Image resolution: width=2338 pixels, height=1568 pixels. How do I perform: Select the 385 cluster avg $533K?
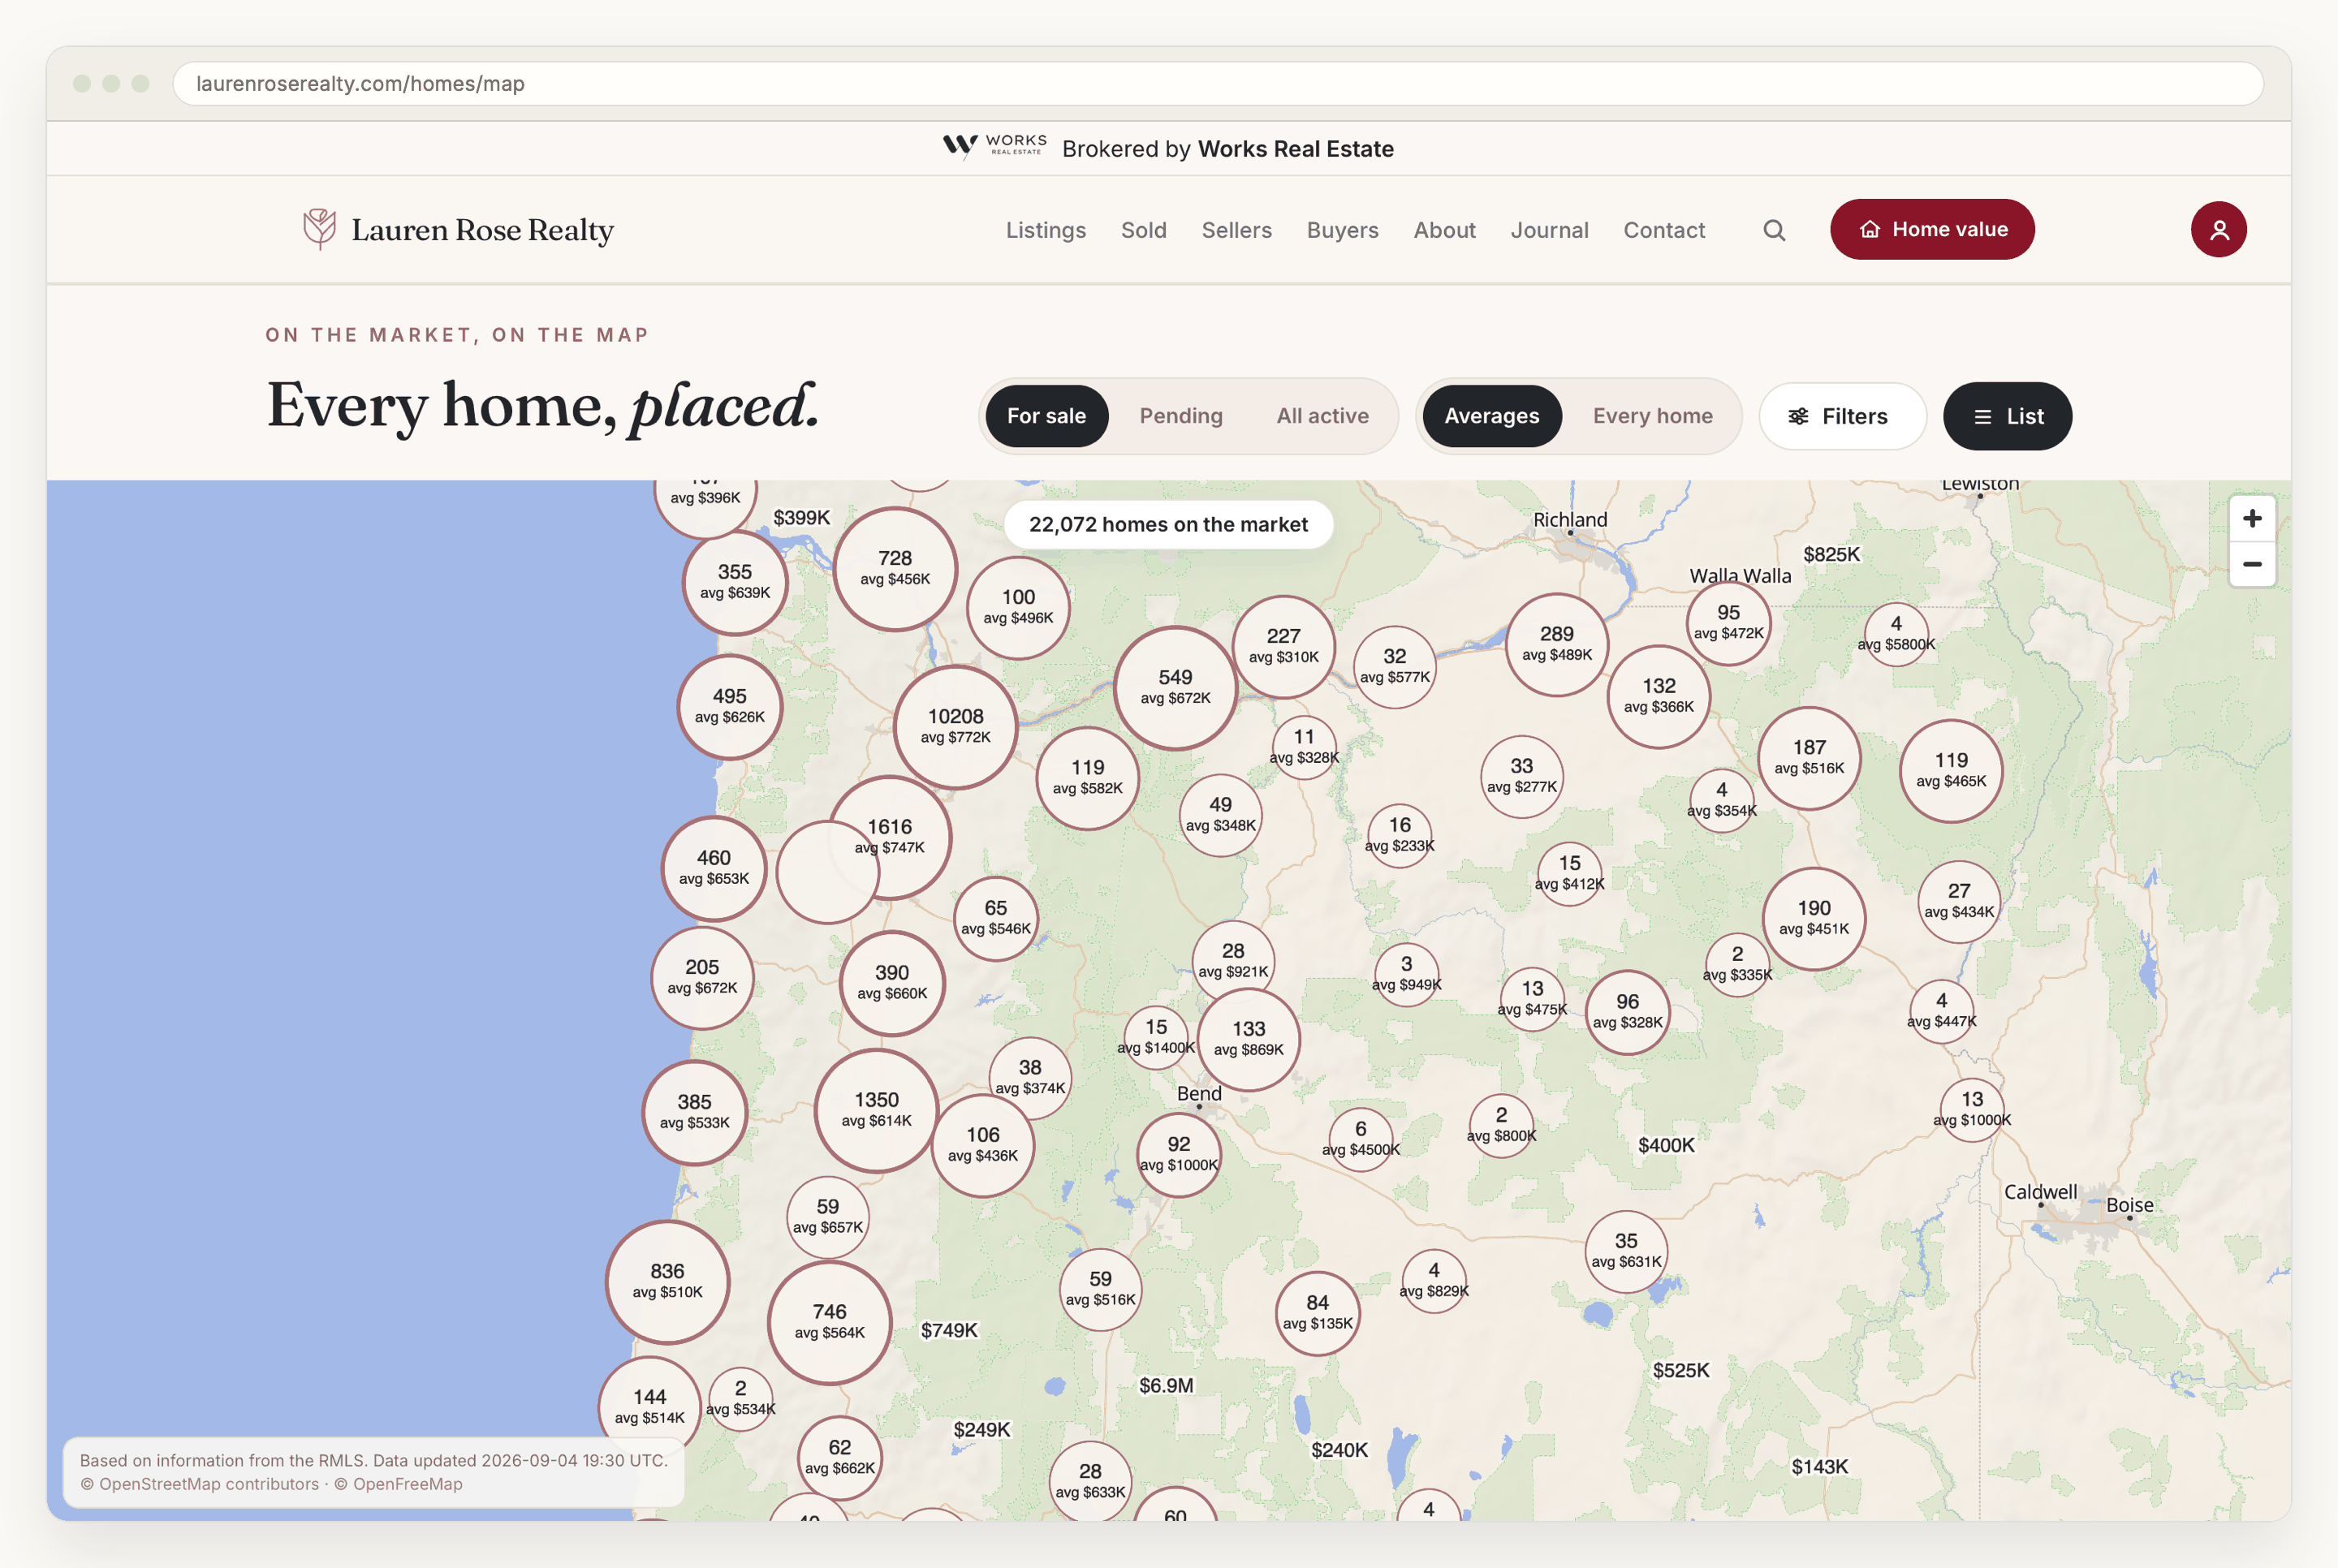pos(694,1112)
